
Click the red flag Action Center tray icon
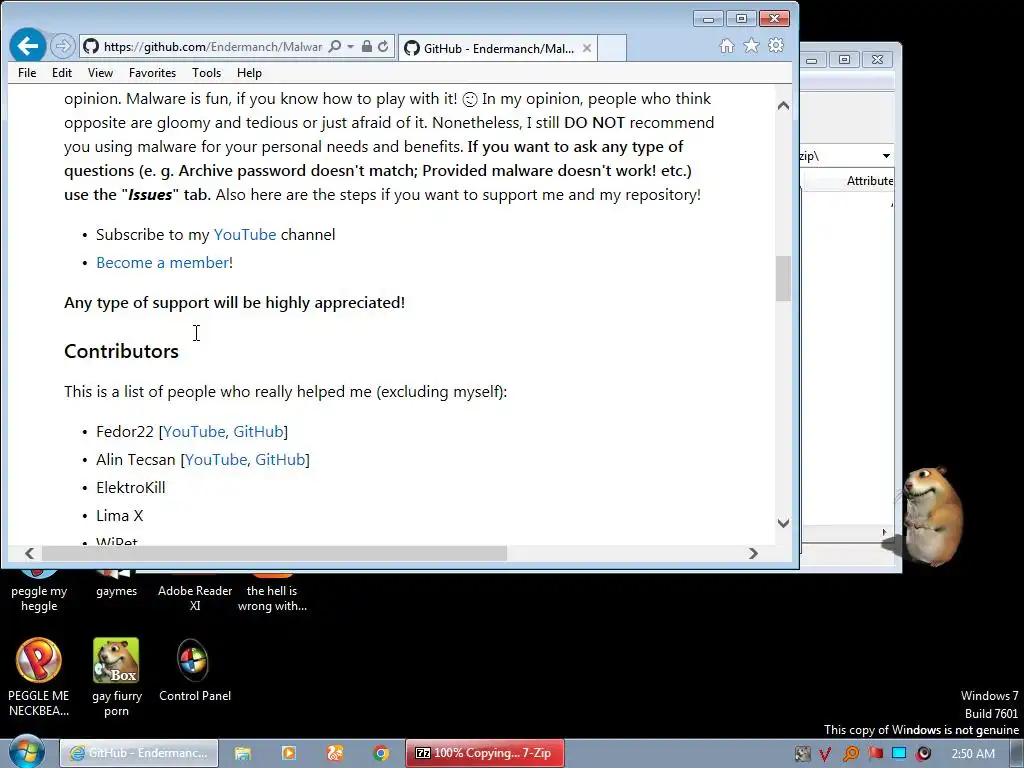pyautogui.click(x=875, y=754)
